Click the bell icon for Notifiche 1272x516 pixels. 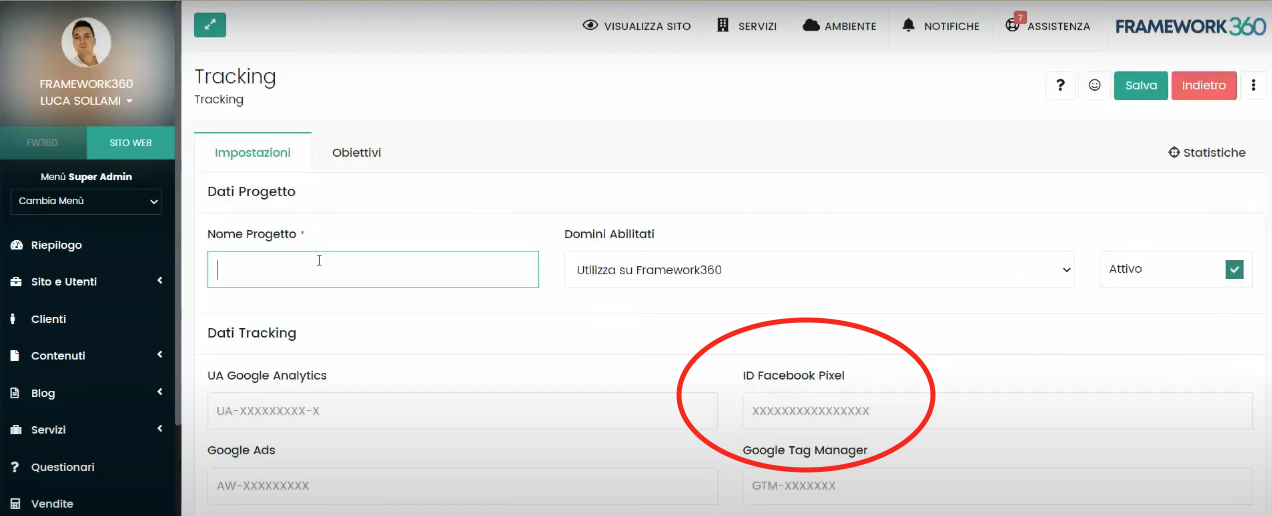click(909, 26)
